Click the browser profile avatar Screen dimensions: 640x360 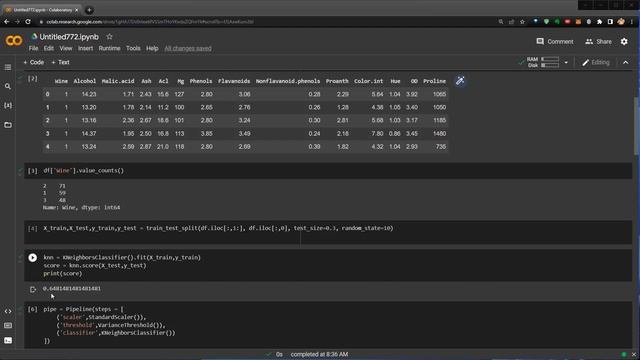click(621, 22)
